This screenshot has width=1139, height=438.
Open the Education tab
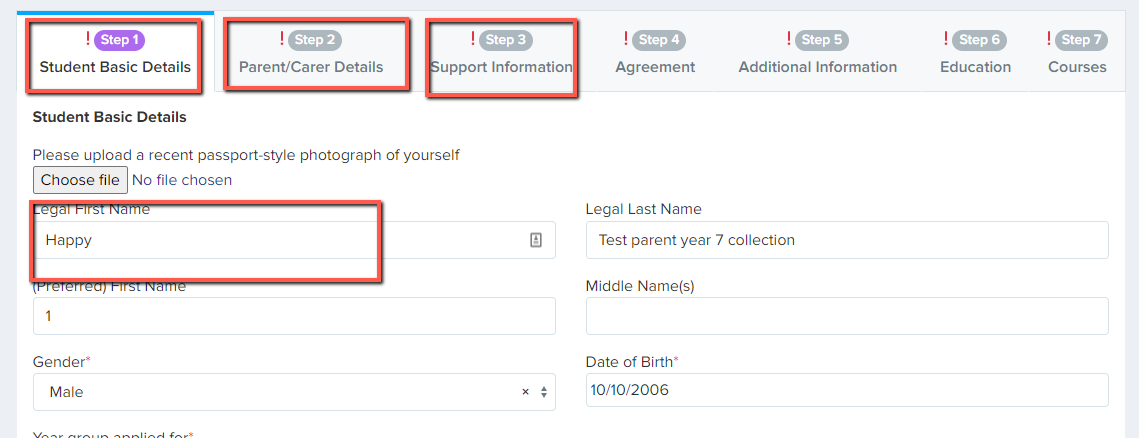coord(976,68)
